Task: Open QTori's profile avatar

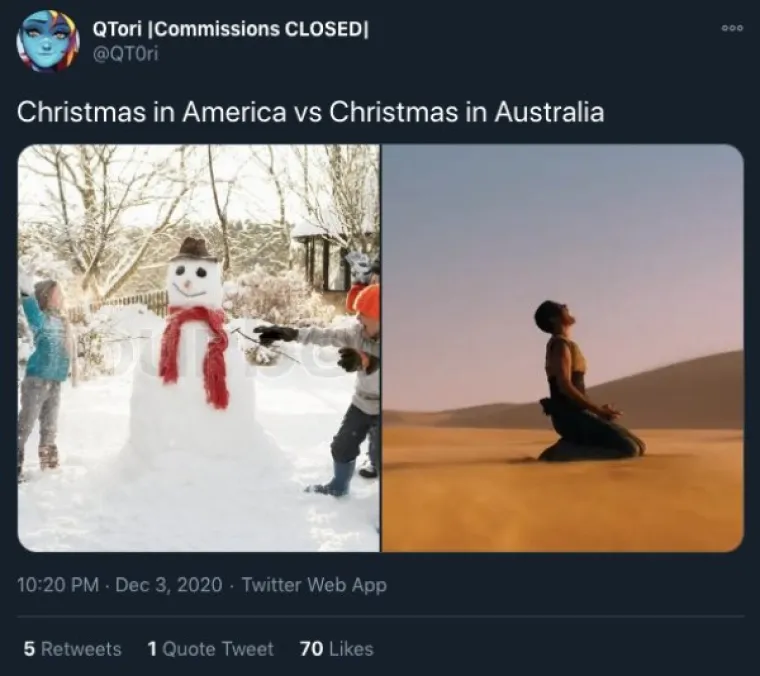Action: click(48, 41)
